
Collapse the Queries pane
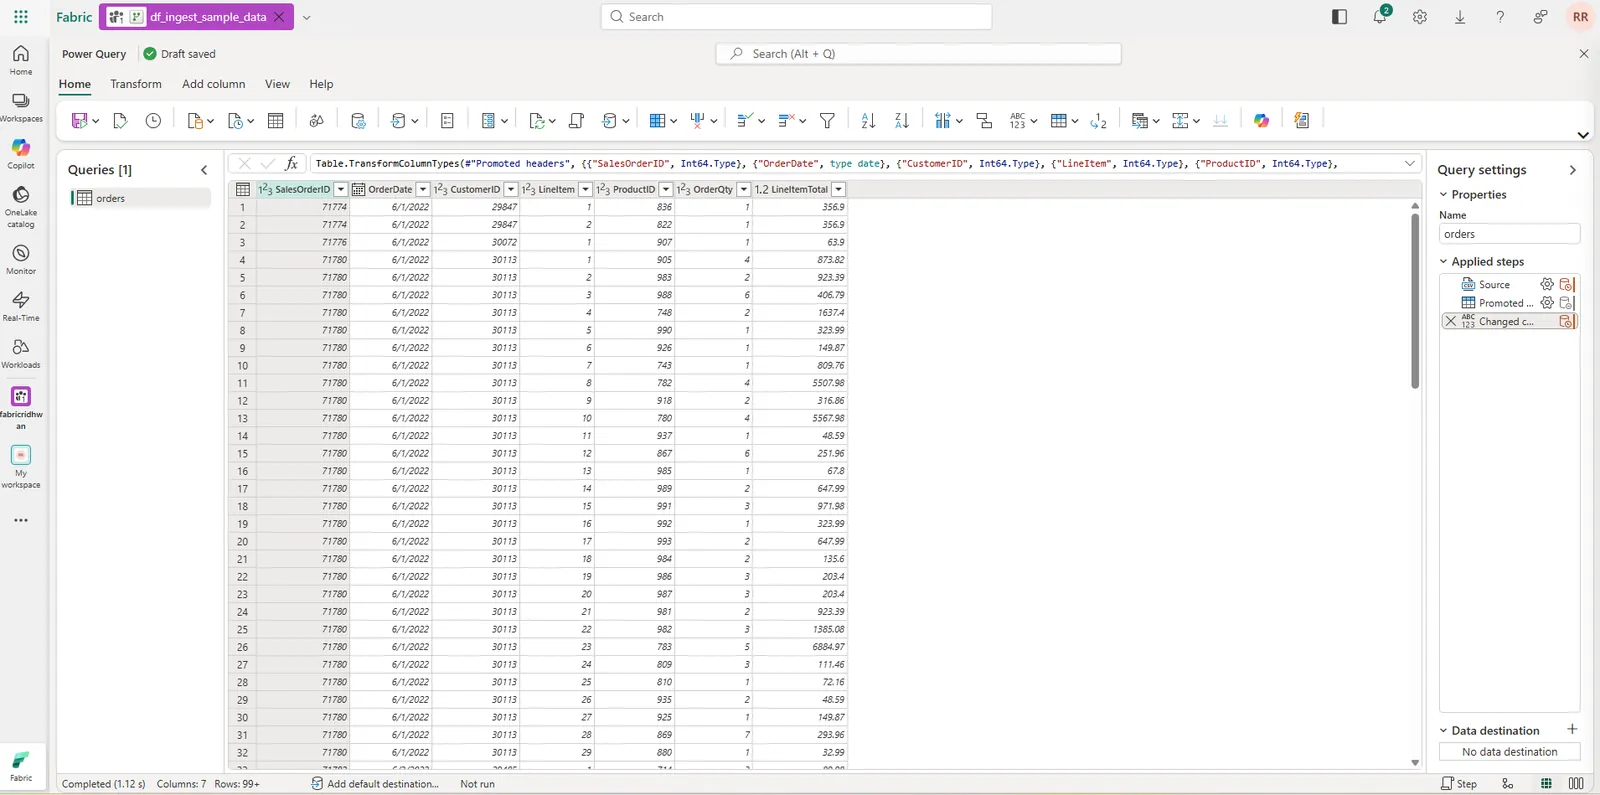tap(204, 170)
